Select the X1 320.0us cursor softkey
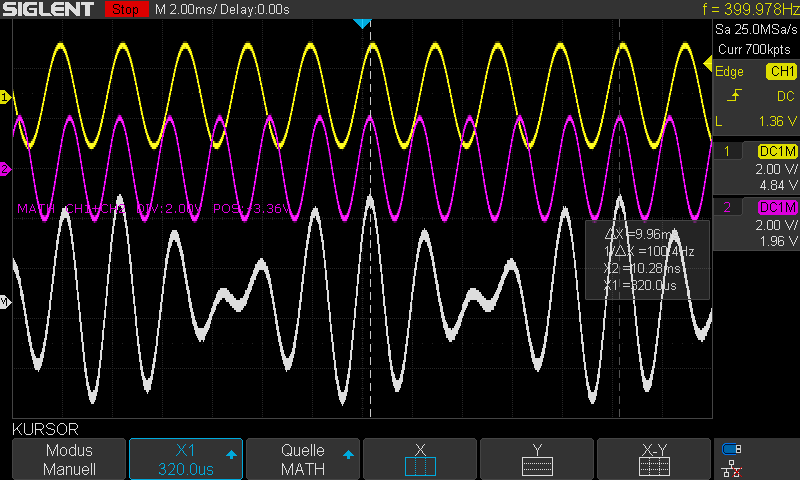 pyautogui.click(x=186, y=459)
